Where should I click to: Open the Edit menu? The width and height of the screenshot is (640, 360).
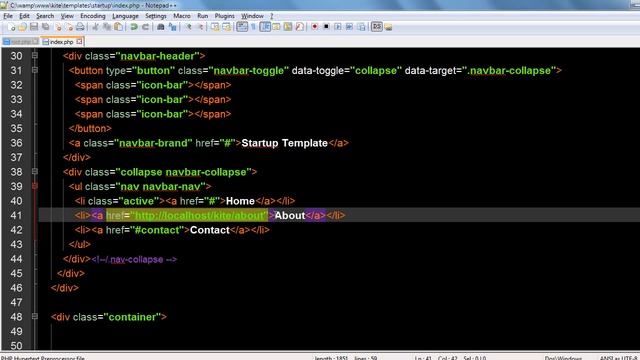tap(24, 16)
